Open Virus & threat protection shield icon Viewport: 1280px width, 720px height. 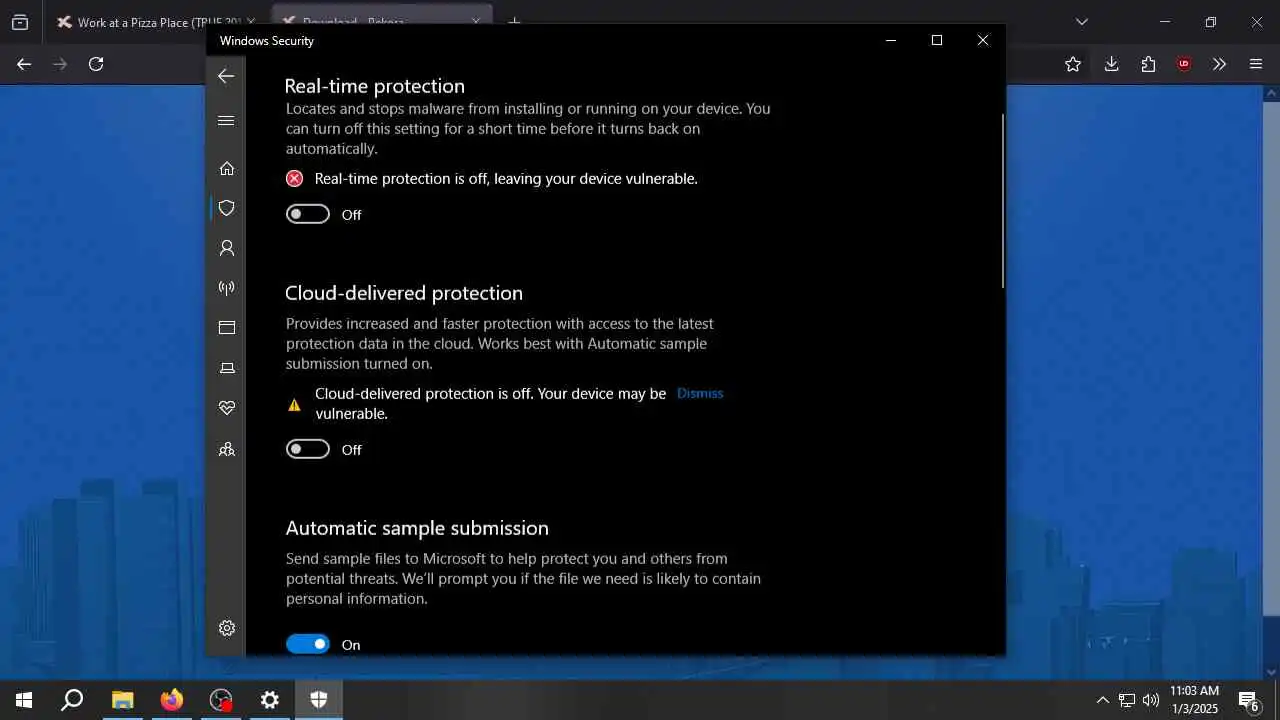click(227, 208)
